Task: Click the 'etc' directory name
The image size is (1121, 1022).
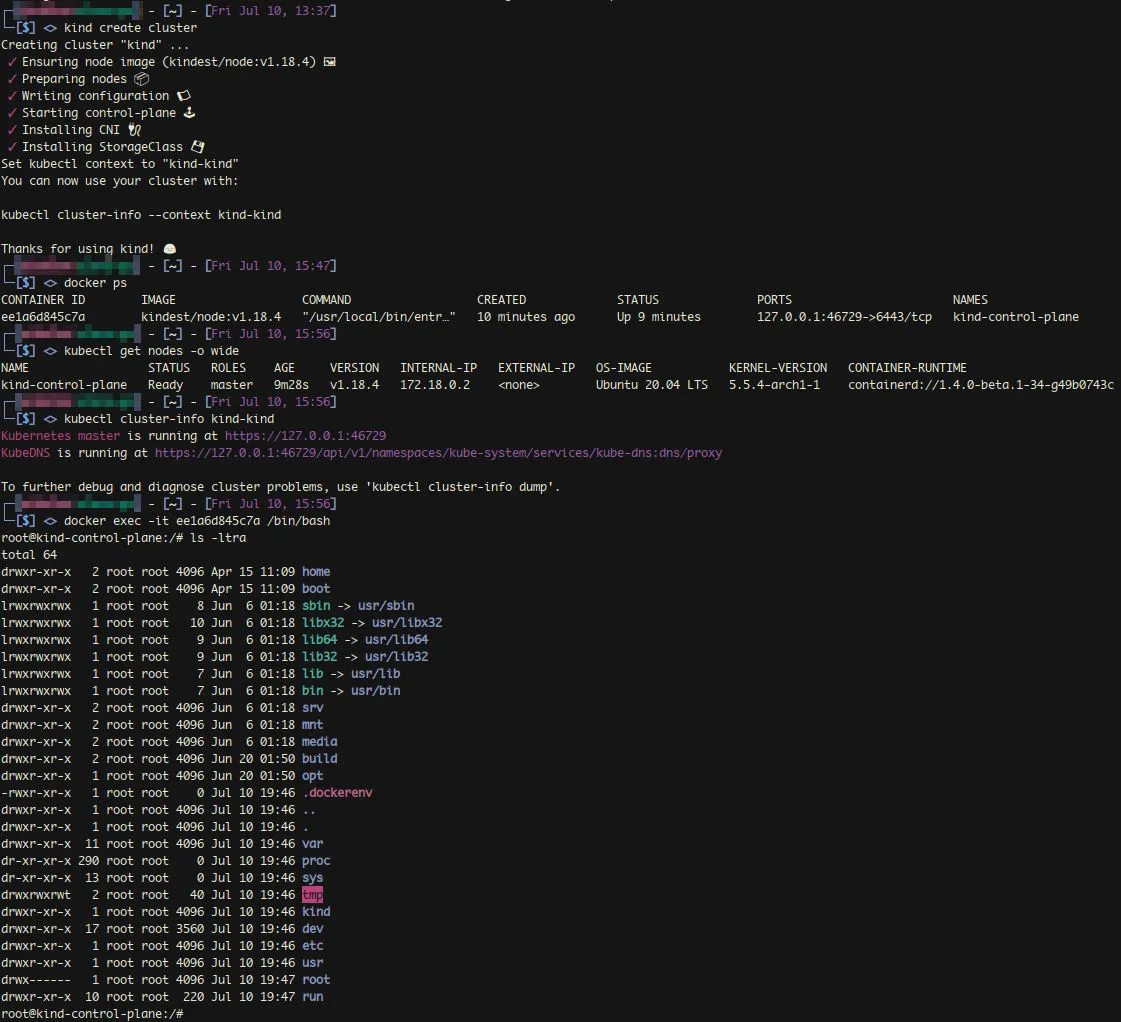Action: point(312,946)
